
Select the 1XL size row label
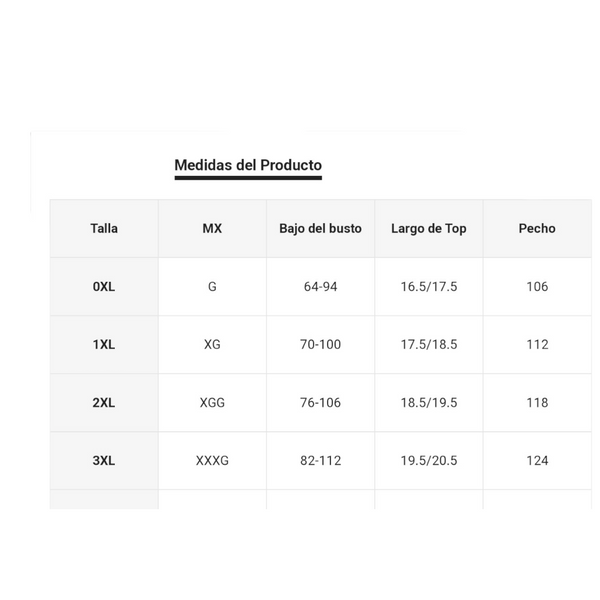(x=104, y=344)
